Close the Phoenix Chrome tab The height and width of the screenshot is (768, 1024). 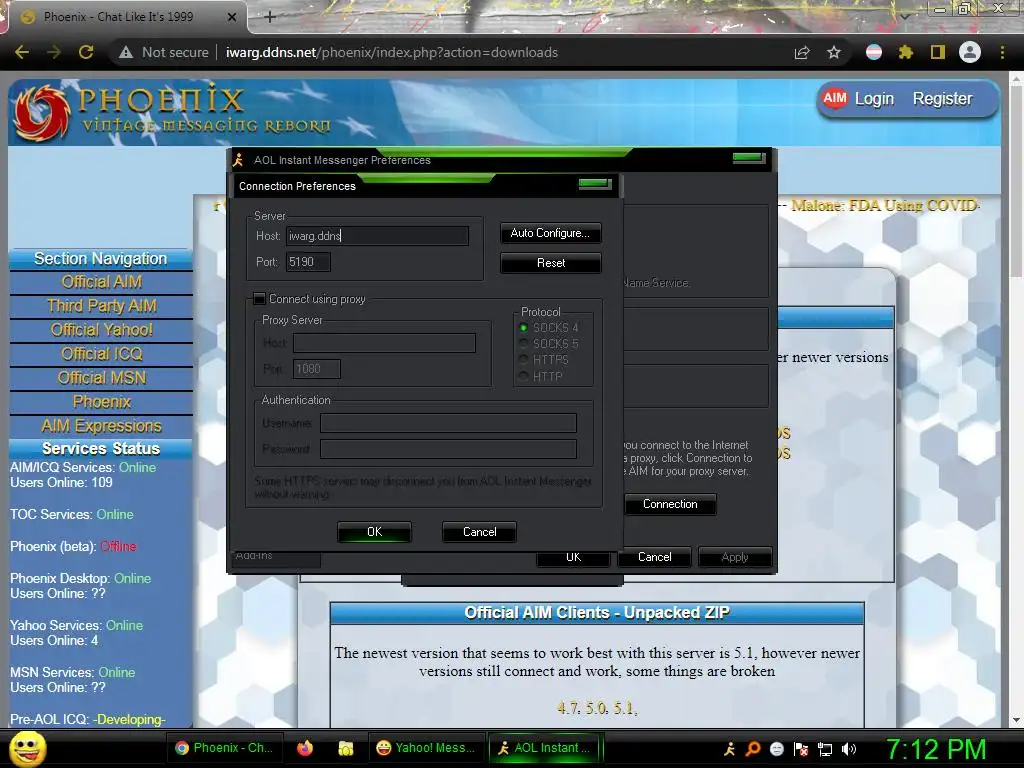[x=232, y=17]
